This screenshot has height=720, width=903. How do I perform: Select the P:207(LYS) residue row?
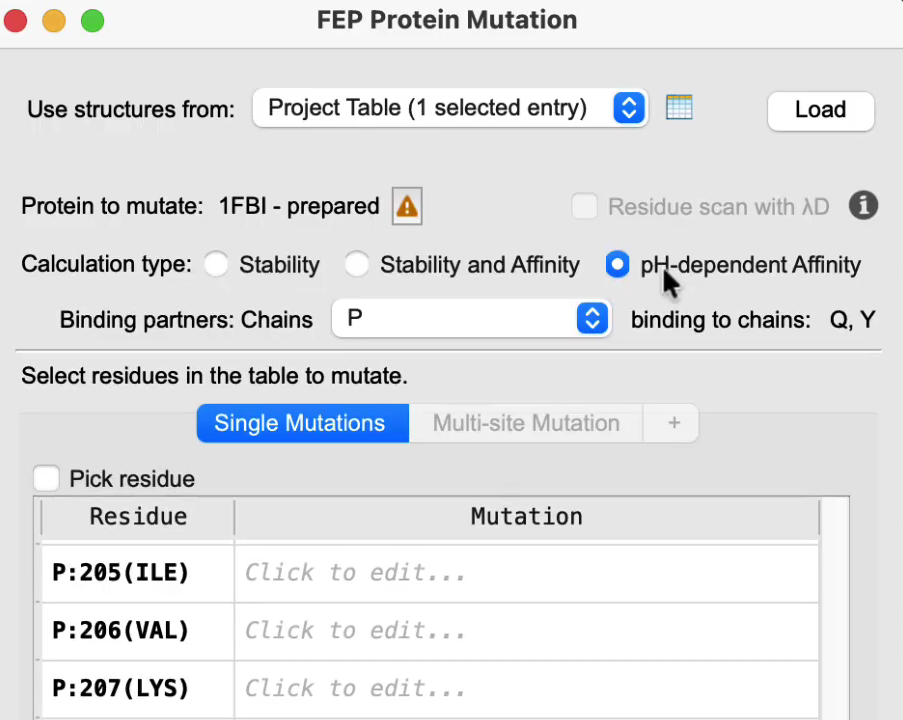[x=429, y=689]
